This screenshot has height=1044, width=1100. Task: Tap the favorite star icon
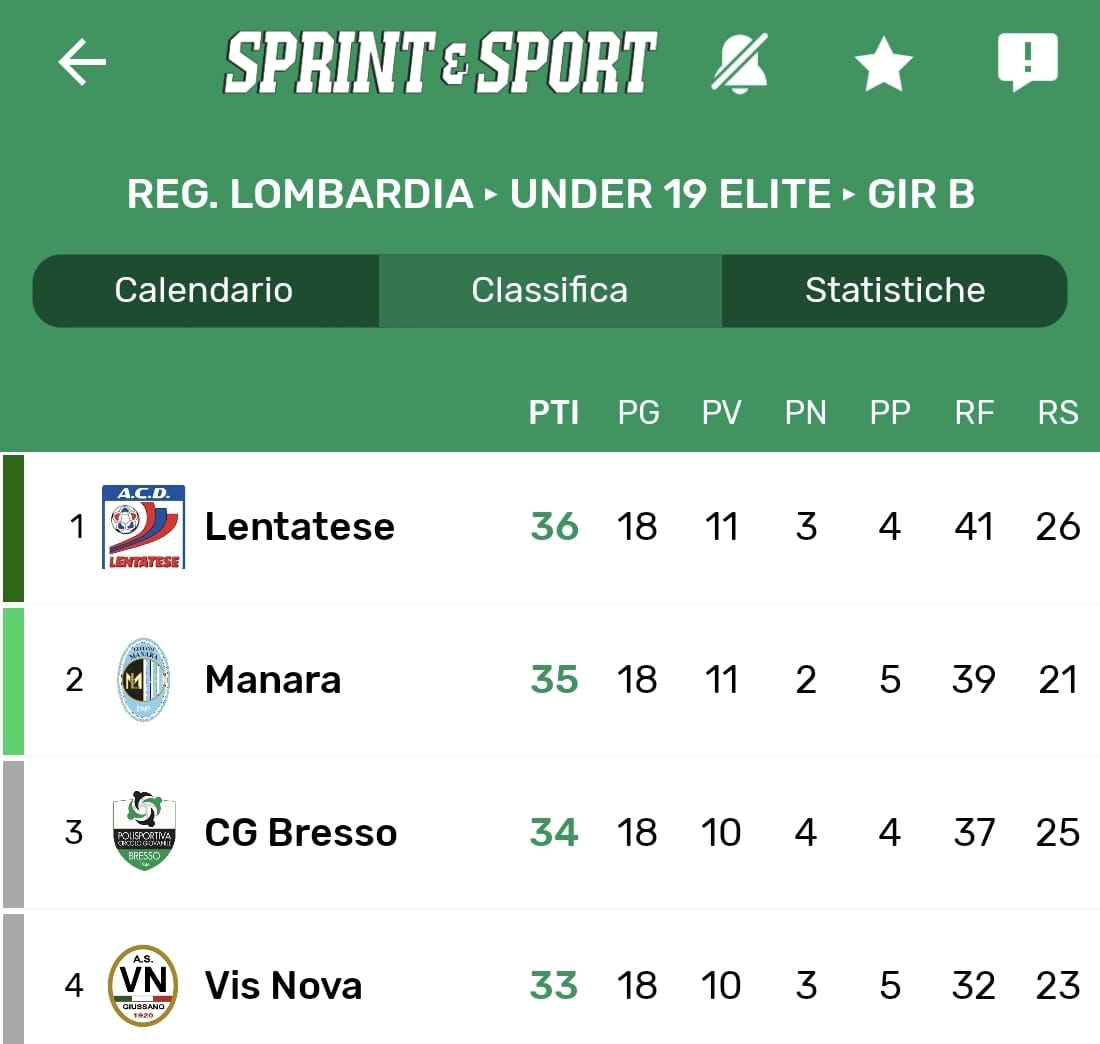pyautogui.click(x=883, y=65)
